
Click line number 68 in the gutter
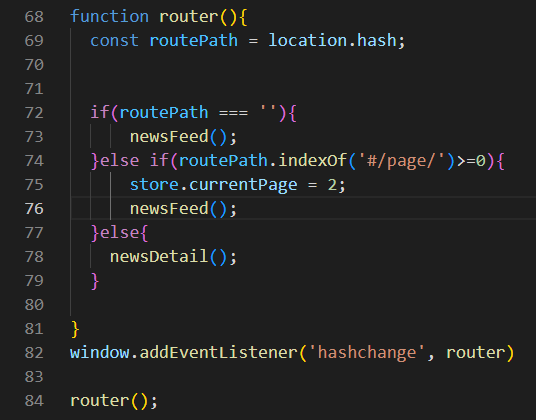click(x=34, y=17)
